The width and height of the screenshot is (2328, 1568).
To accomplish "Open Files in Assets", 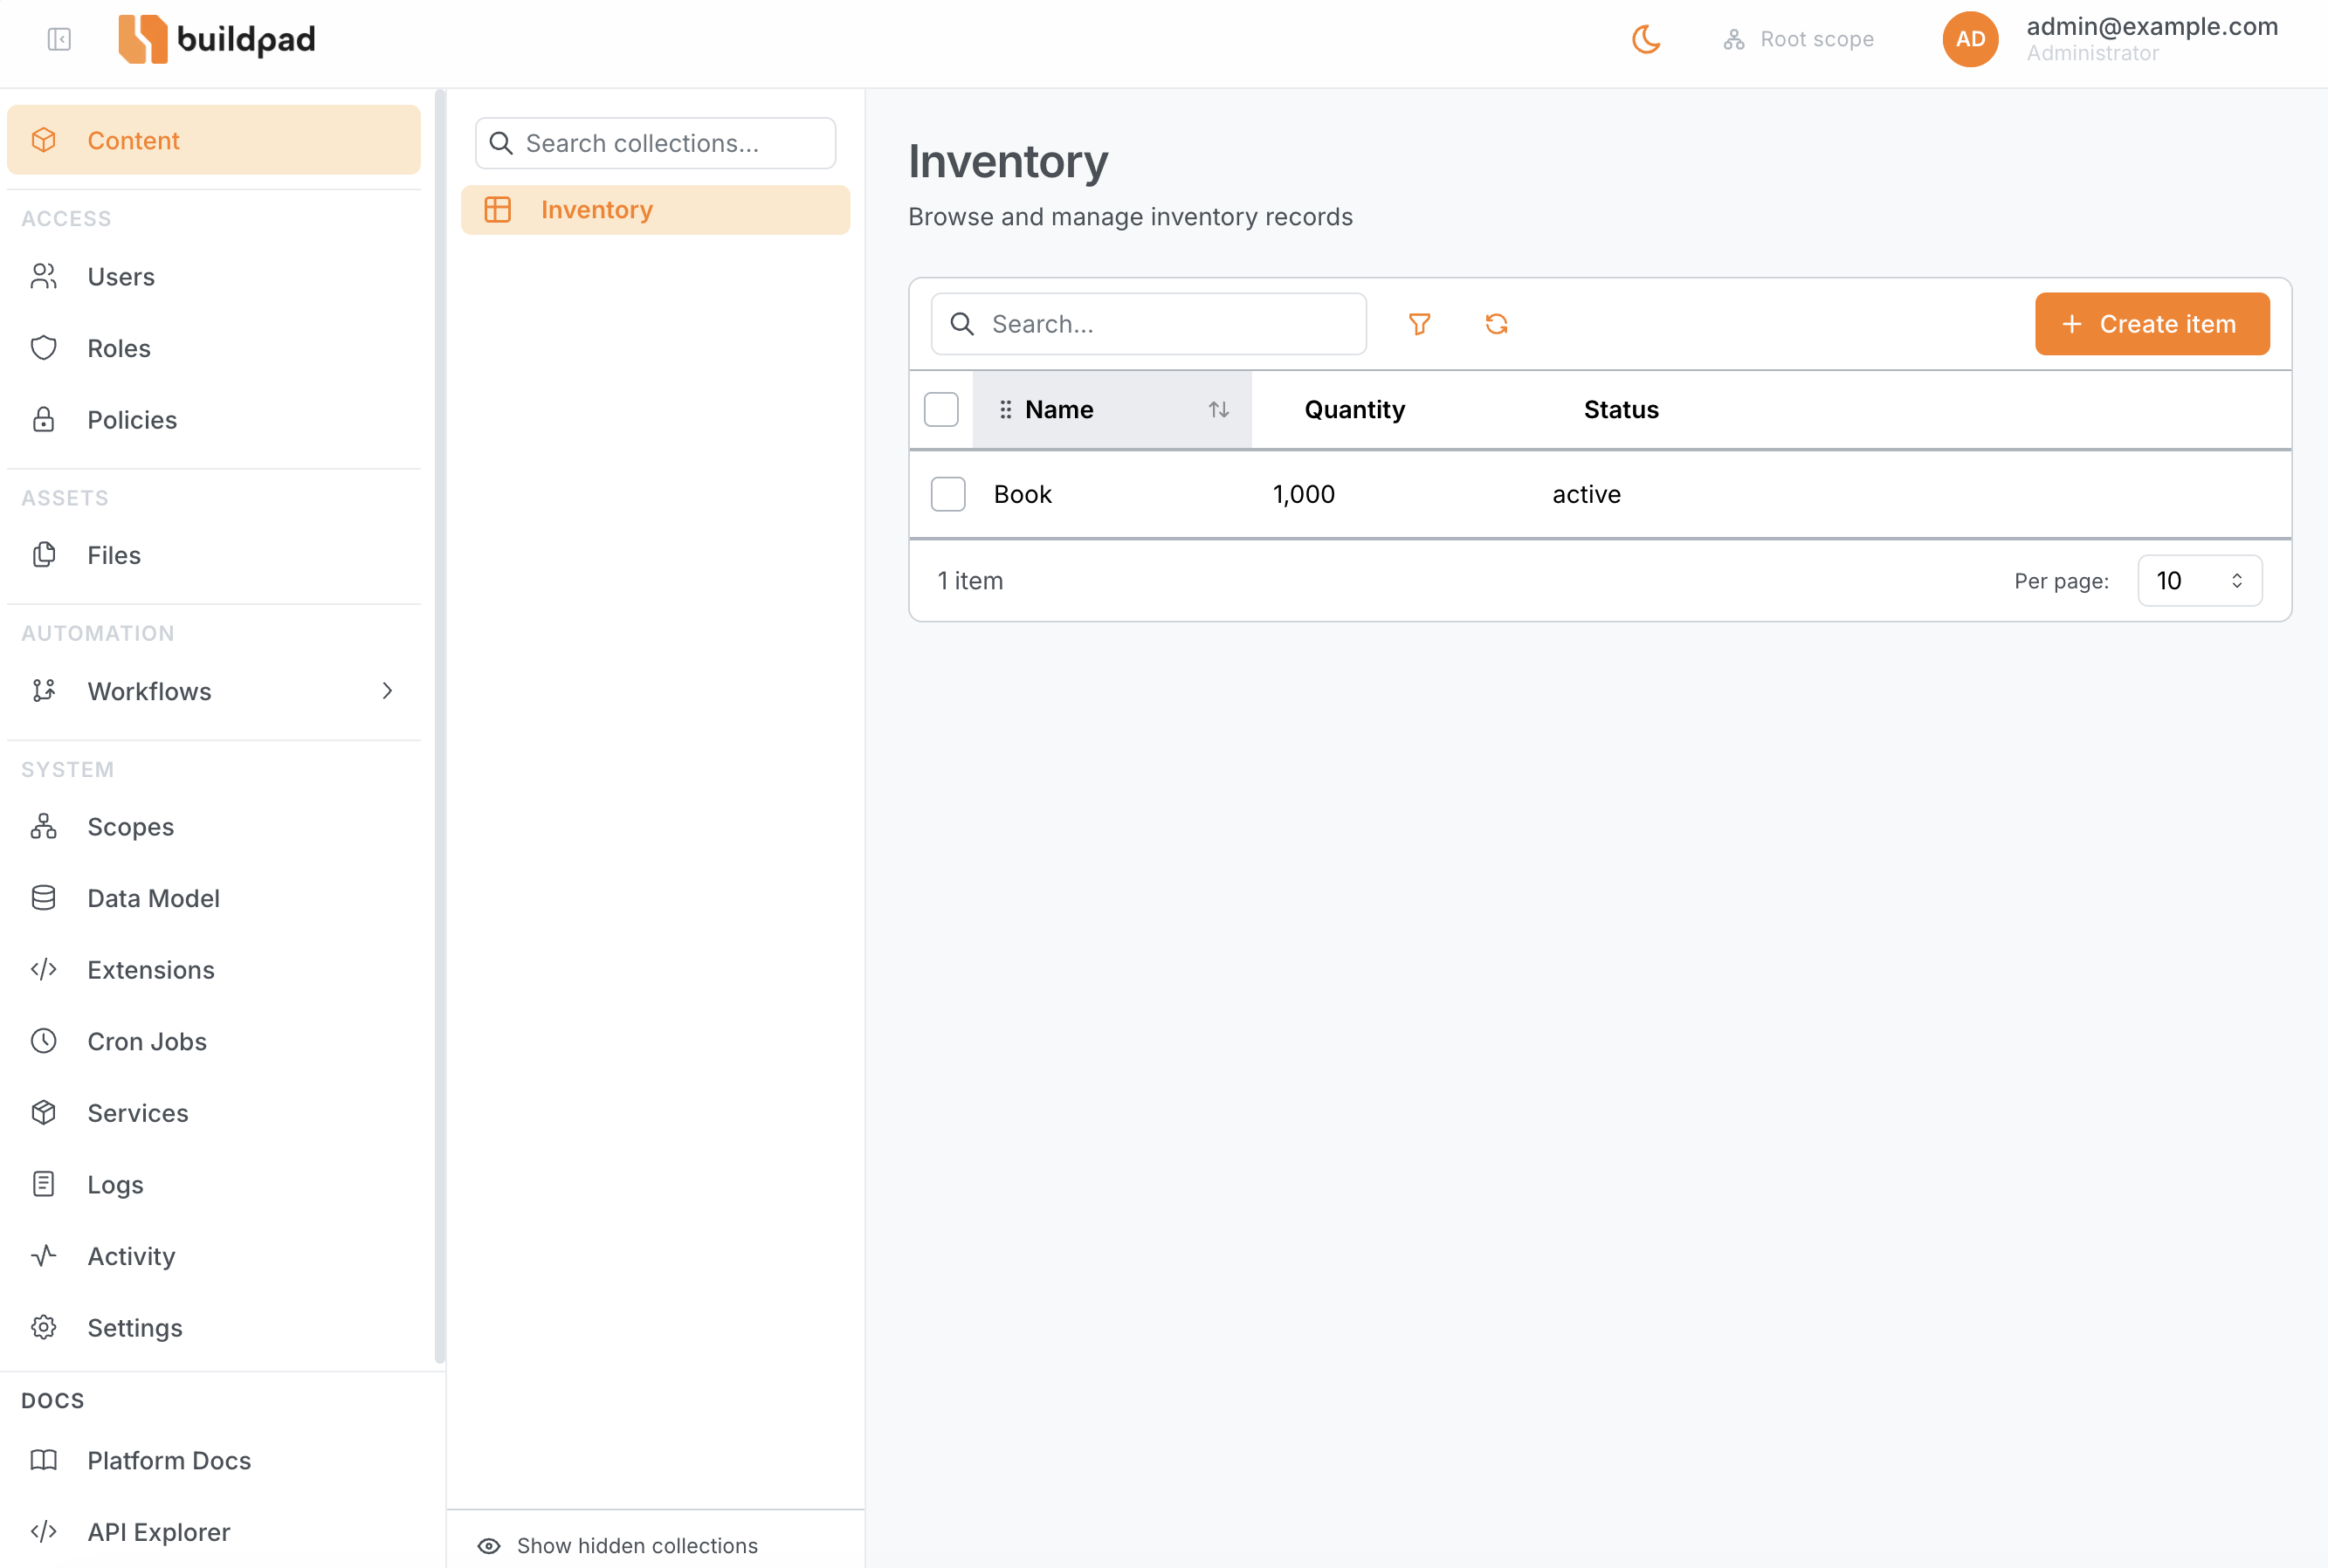I will tap(214, 555).
